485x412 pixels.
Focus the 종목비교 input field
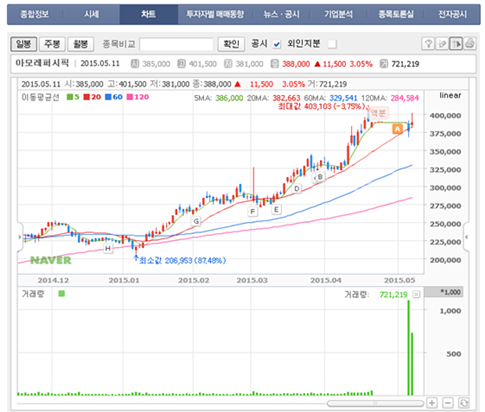tap(176, 44)
